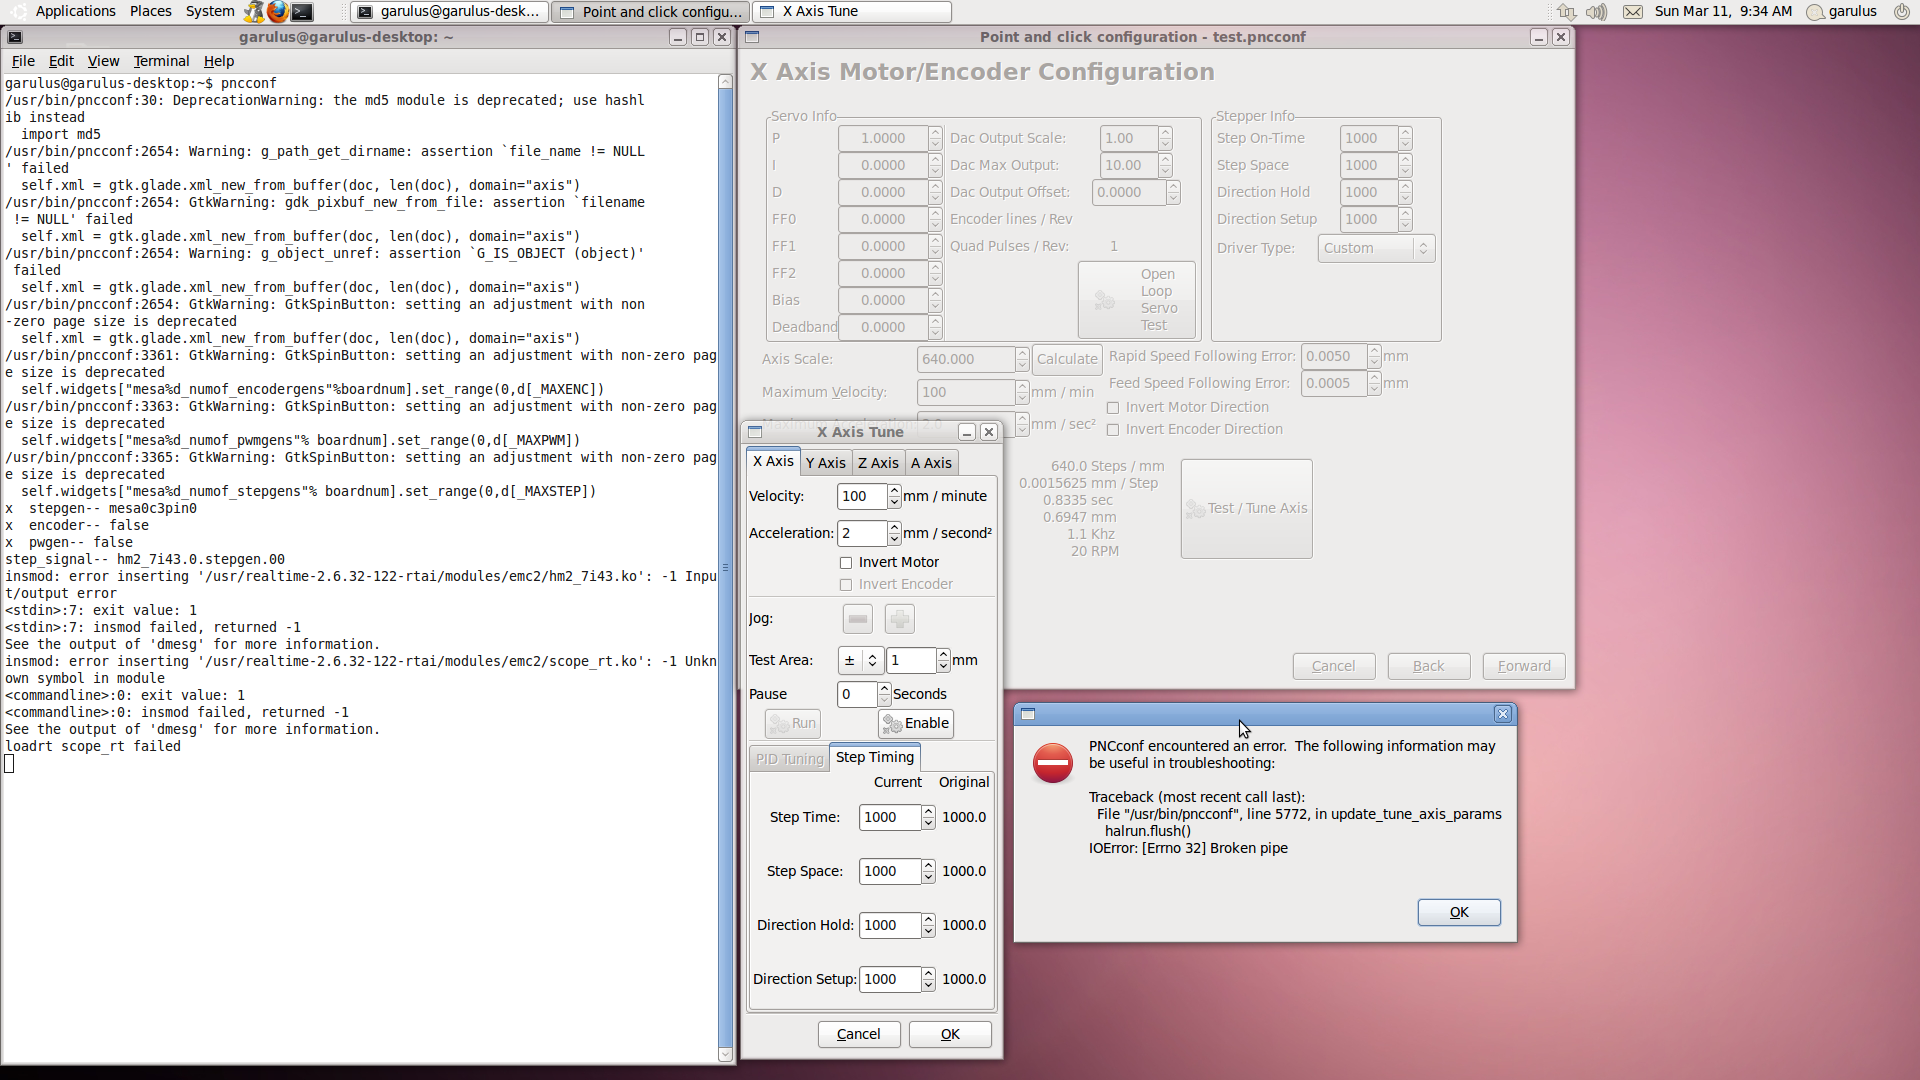Screen dimensions: 1920x1080
Task: Click OK in the error dialog
Action: click(x=1458, y=912)
